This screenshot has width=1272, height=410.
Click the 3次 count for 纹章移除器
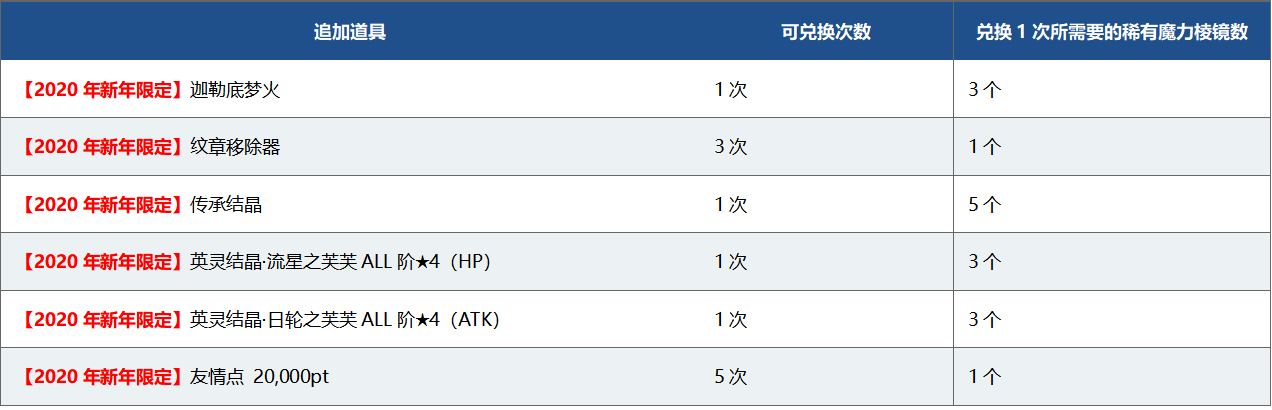(x=731, y=147)
